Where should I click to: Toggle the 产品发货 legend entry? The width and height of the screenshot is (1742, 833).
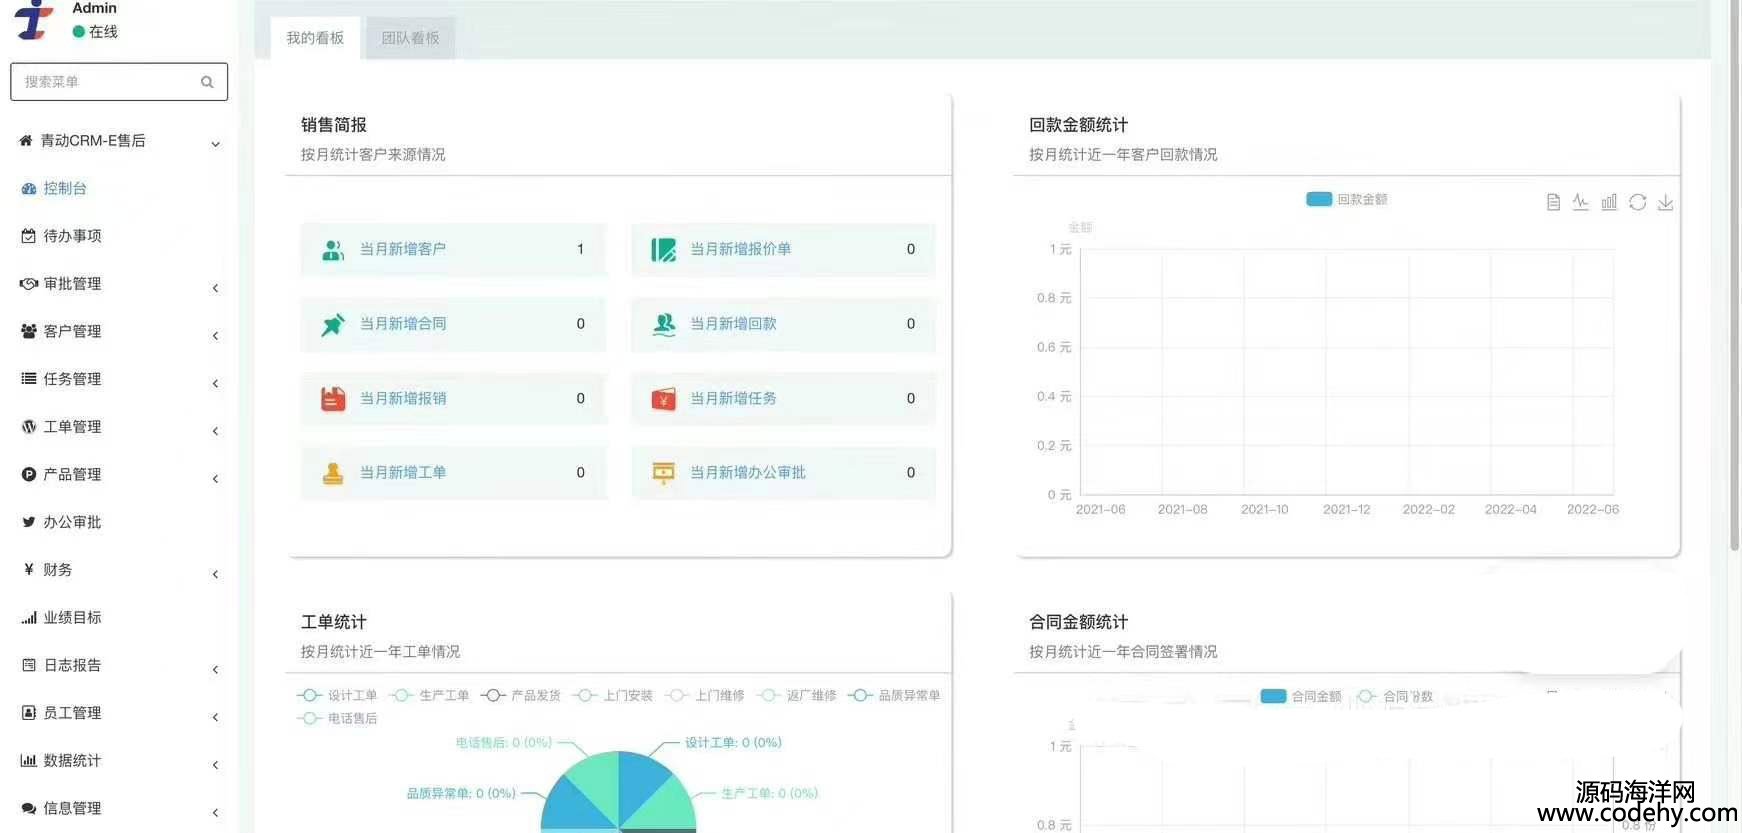pos(520,695)
